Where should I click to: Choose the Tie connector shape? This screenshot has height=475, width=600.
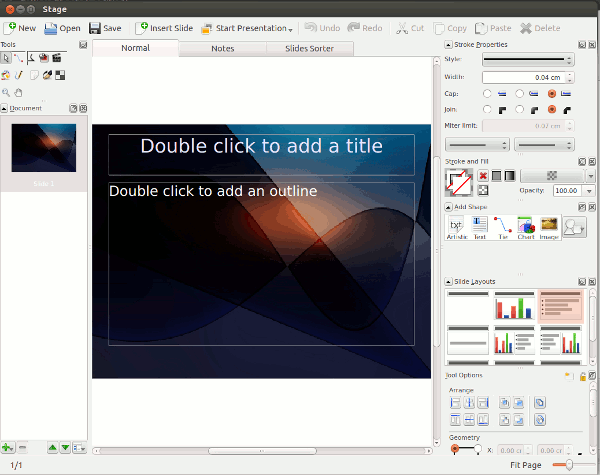pos(503,227)
